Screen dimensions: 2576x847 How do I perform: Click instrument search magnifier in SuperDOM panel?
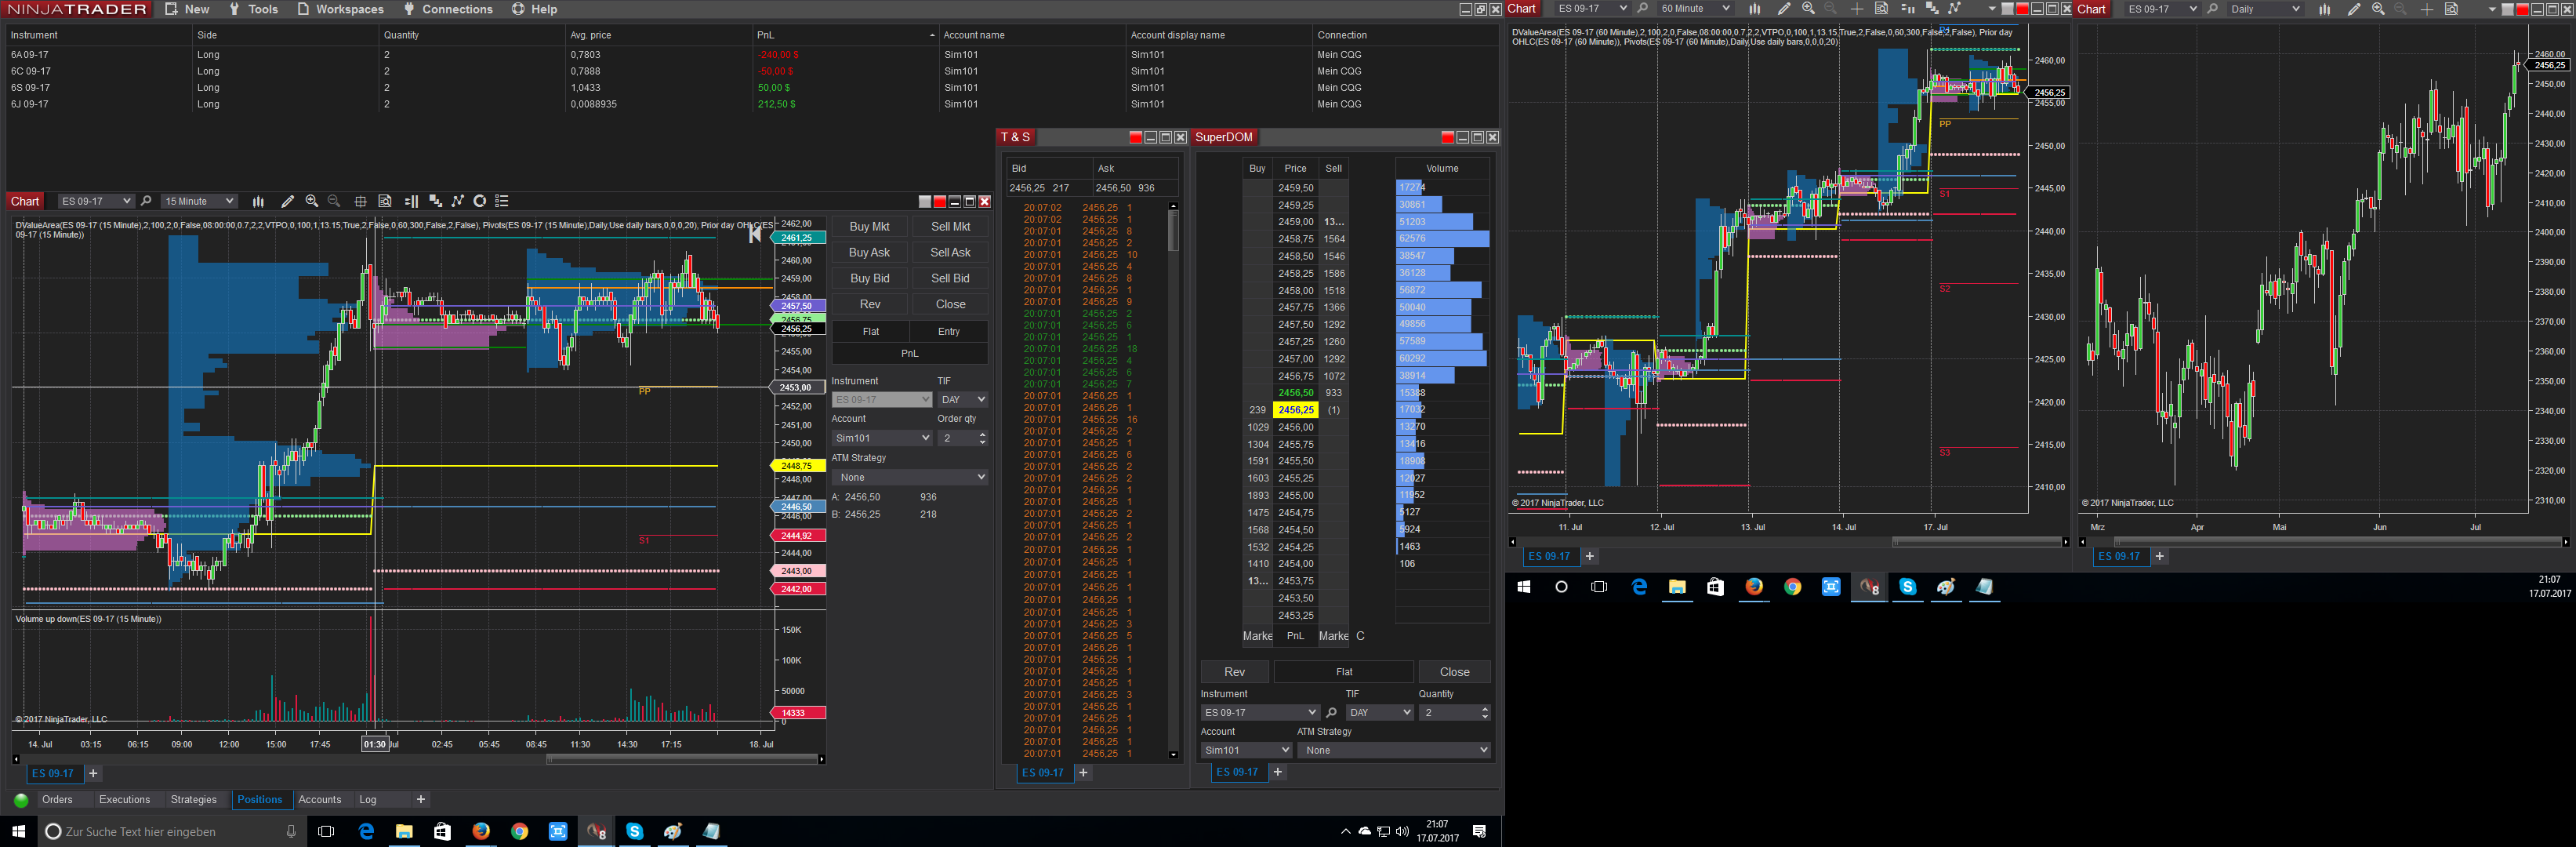[x=1331, y=713]
